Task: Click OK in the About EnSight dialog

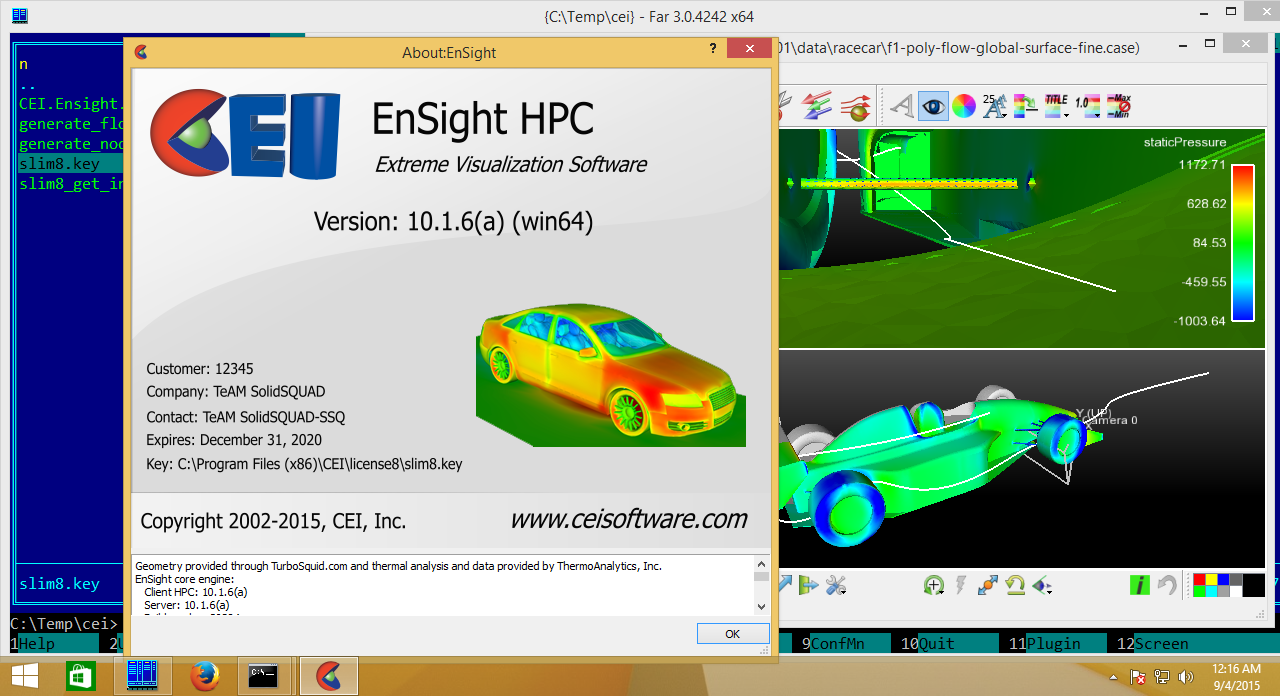Action: [733, 634]
